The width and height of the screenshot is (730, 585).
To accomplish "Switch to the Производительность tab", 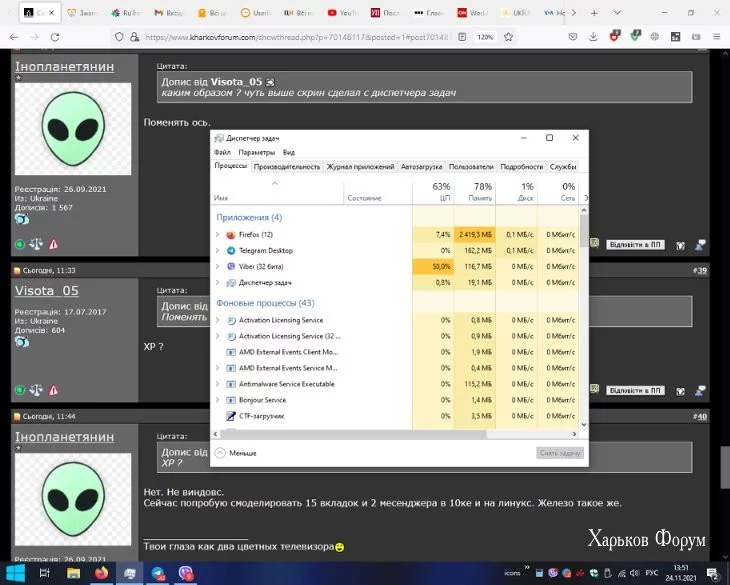I will pyautogui.click(x=286, y=167).
